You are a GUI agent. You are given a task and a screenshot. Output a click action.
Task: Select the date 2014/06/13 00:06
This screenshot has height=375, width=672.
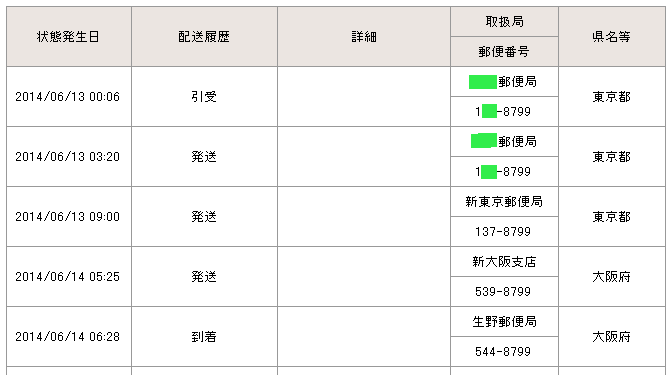click(x=68, y=97)
